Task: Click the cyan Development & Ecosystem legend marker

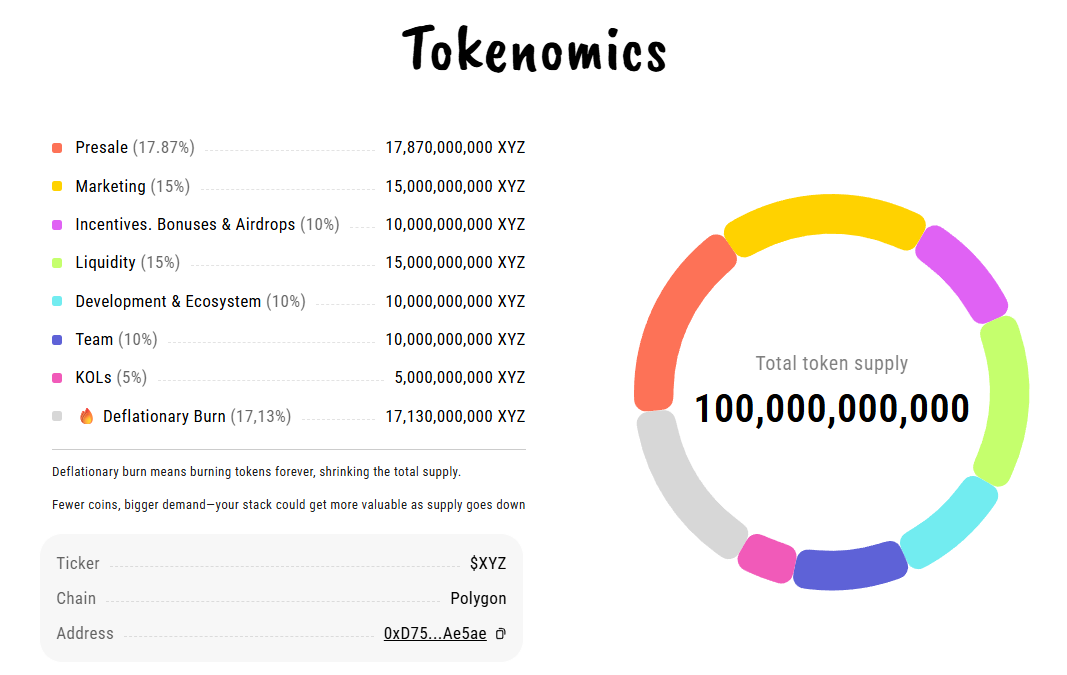Action: point(56,301)
